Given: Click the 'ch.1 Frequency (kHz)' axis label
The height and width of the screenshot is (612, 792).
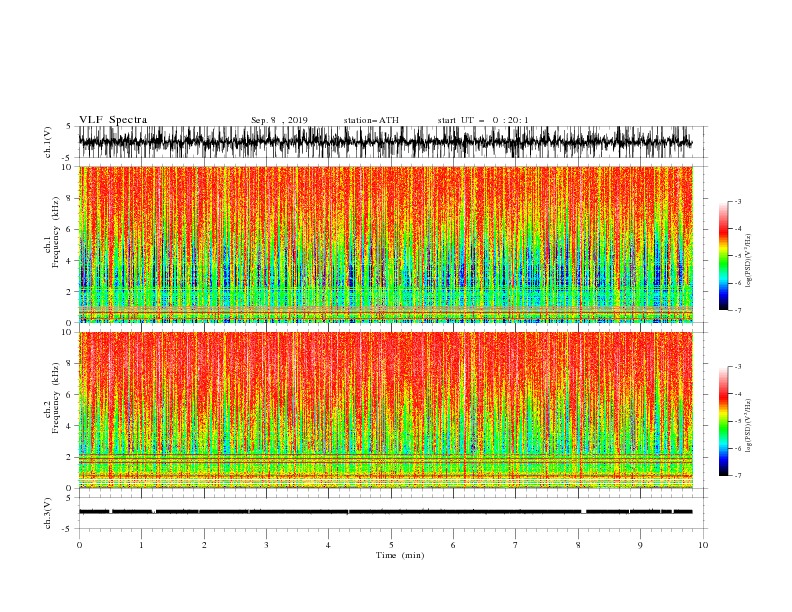Looking at the screenshot, I should 51,232.
